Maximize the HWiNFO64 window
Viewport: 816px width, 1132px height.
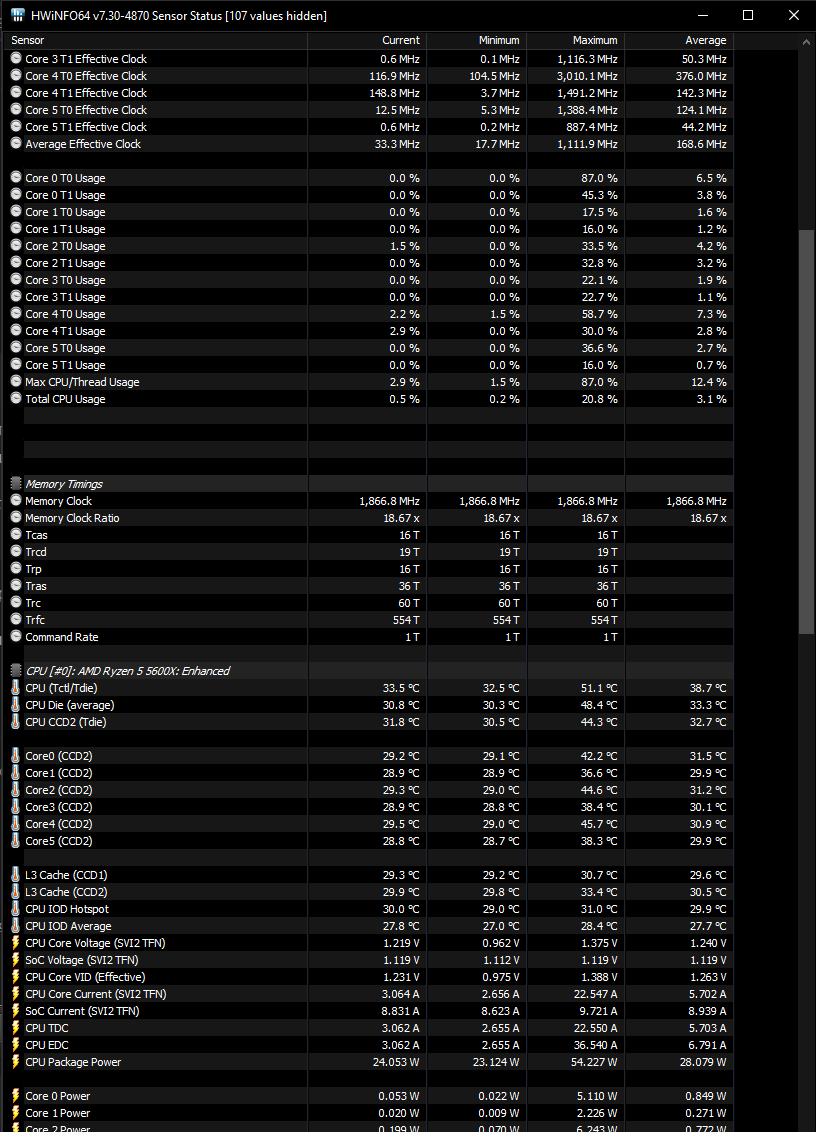[748, 15]
